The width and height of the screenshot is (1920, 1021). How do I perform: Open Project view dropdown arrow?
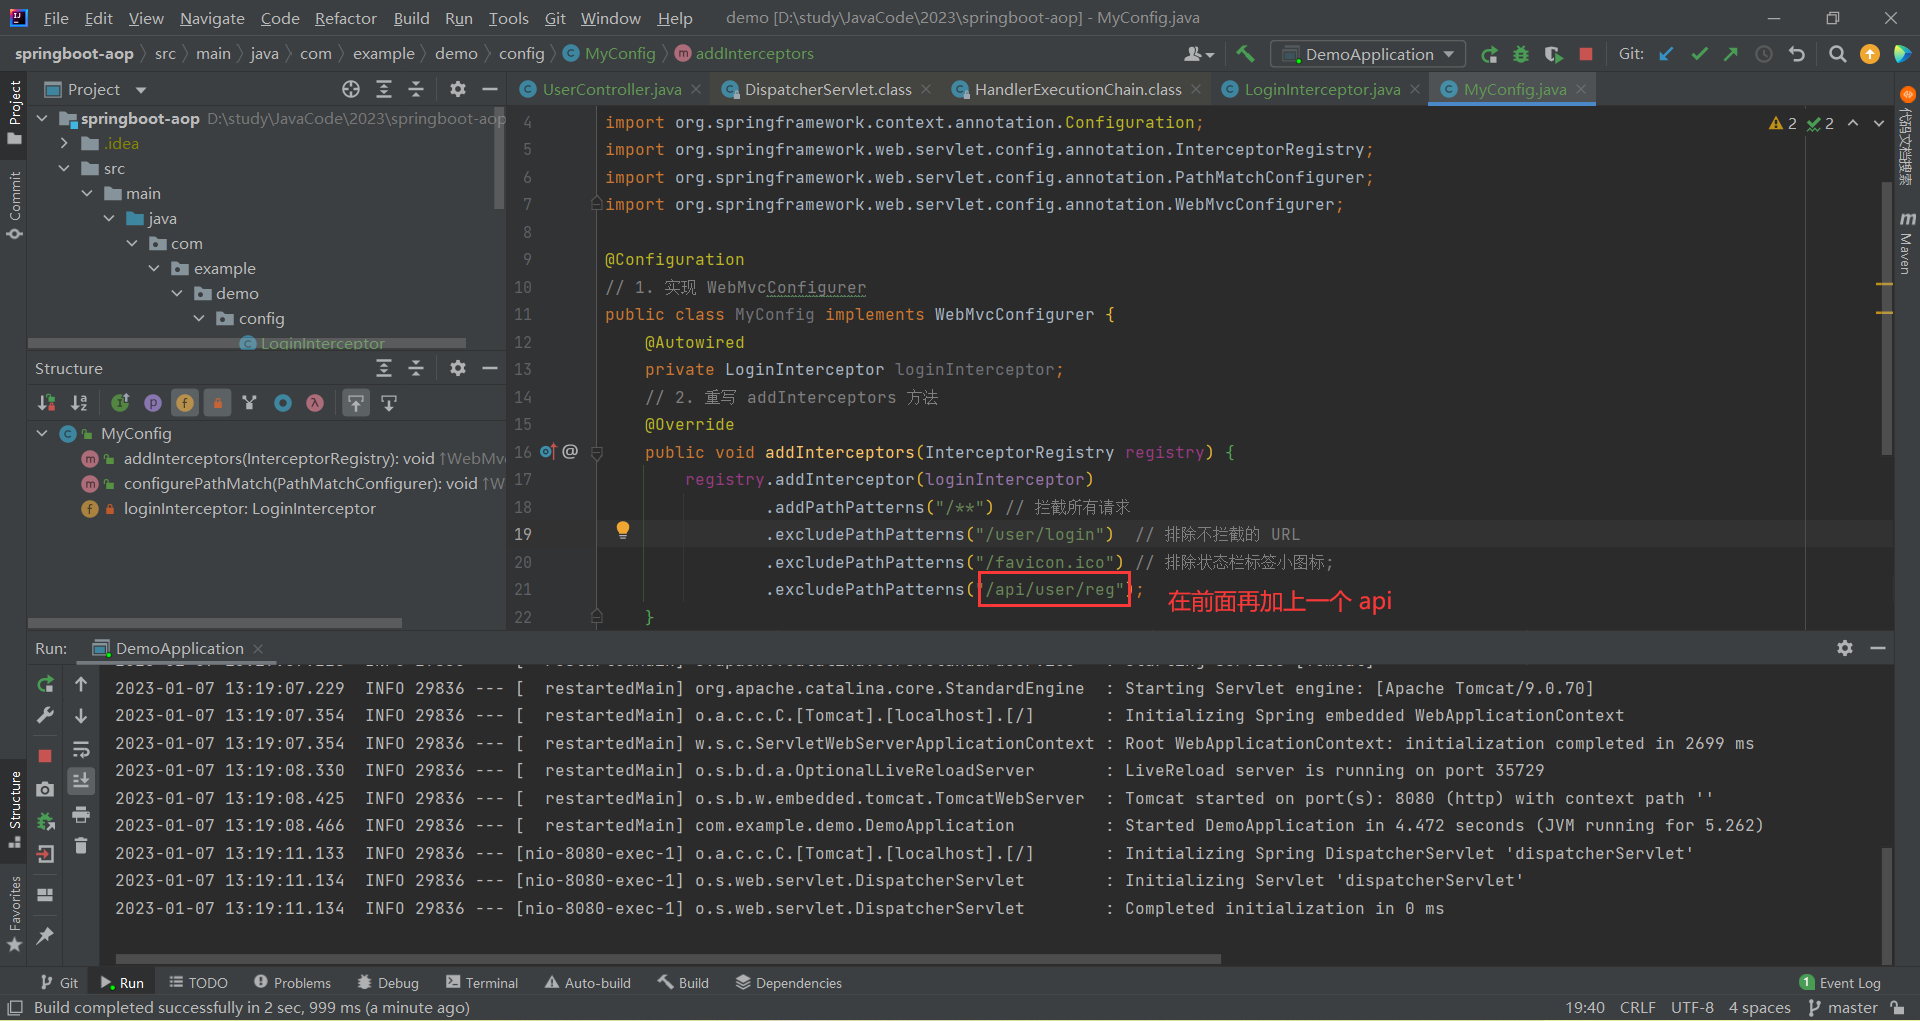click(141, 90)
